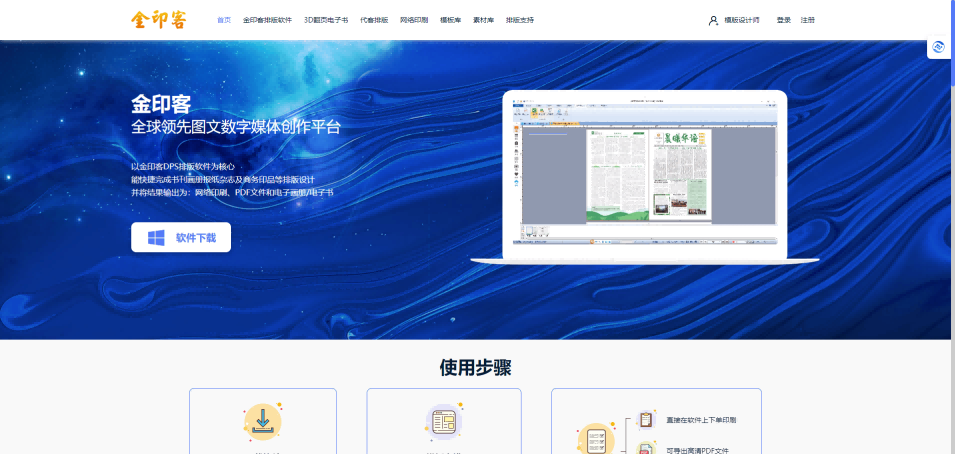This screenshot has height=454, width=955.
Task: Open 金印客排版软件 menu item
Action: [x=267, y=20]
